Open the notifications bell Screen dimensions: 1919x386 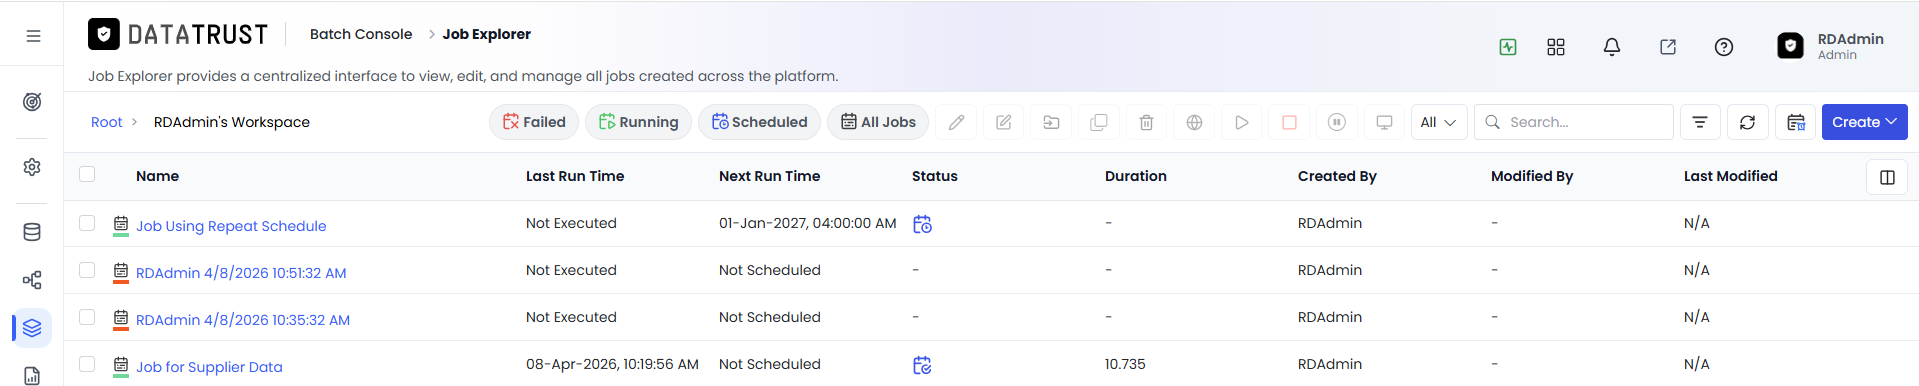click(1612, 47)
